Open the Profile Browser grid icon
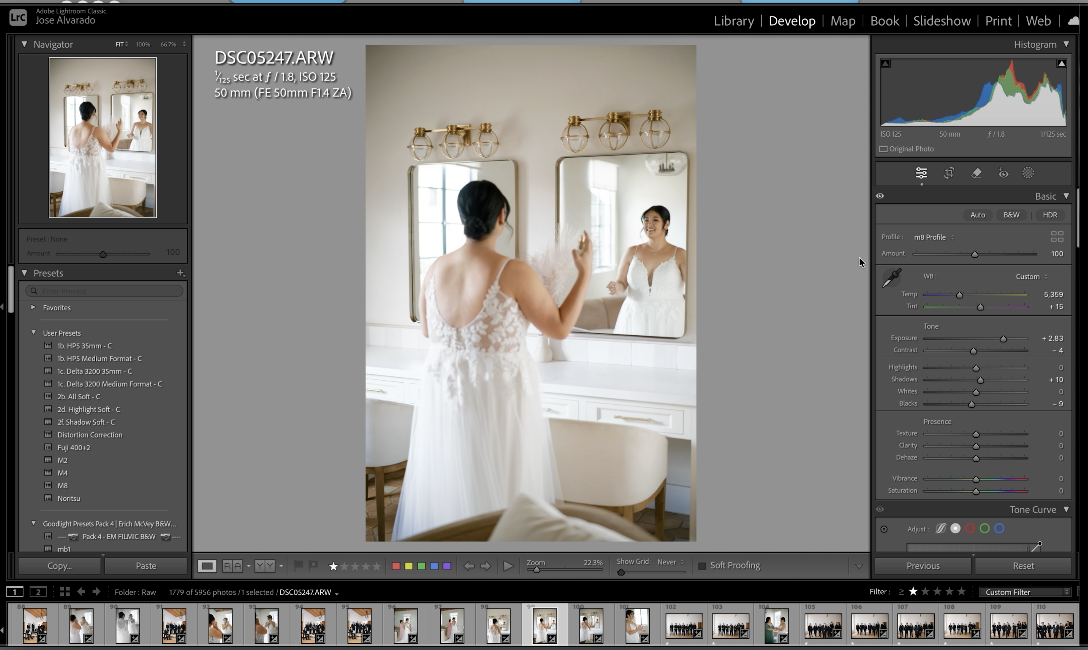Screen dimensions: 1088x650 pos(1057,237)
